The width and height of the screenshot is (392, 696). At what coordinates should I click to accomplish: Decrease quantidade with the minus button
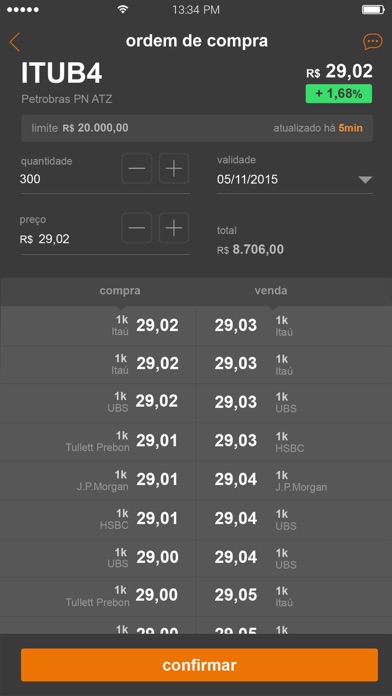pyautogui.click(x=137, y=169)
